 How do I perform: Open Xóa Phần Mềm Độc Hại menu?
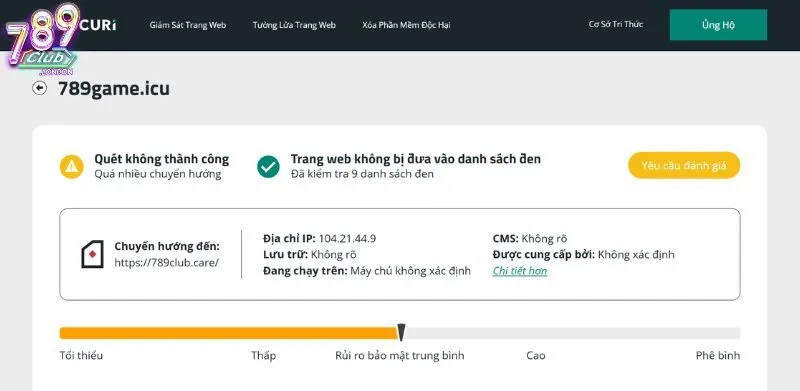406,25
